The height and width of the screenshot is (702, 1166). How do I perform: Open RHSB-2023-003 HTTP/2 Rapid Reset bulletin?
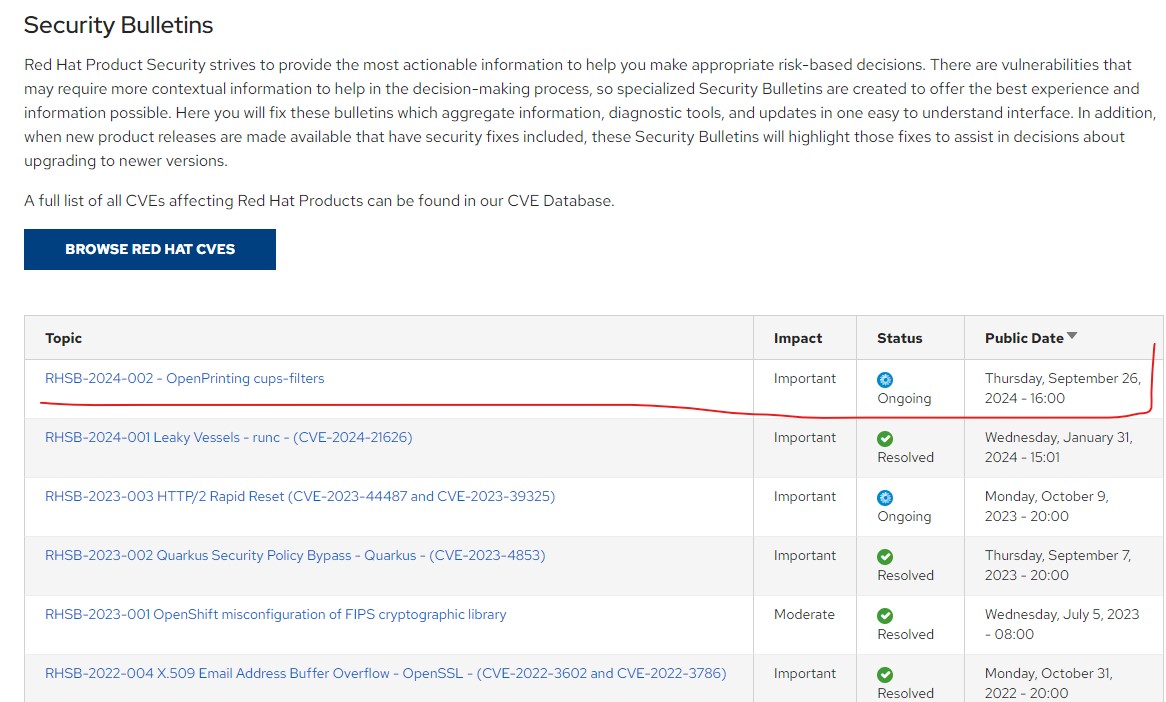(300, 496)
